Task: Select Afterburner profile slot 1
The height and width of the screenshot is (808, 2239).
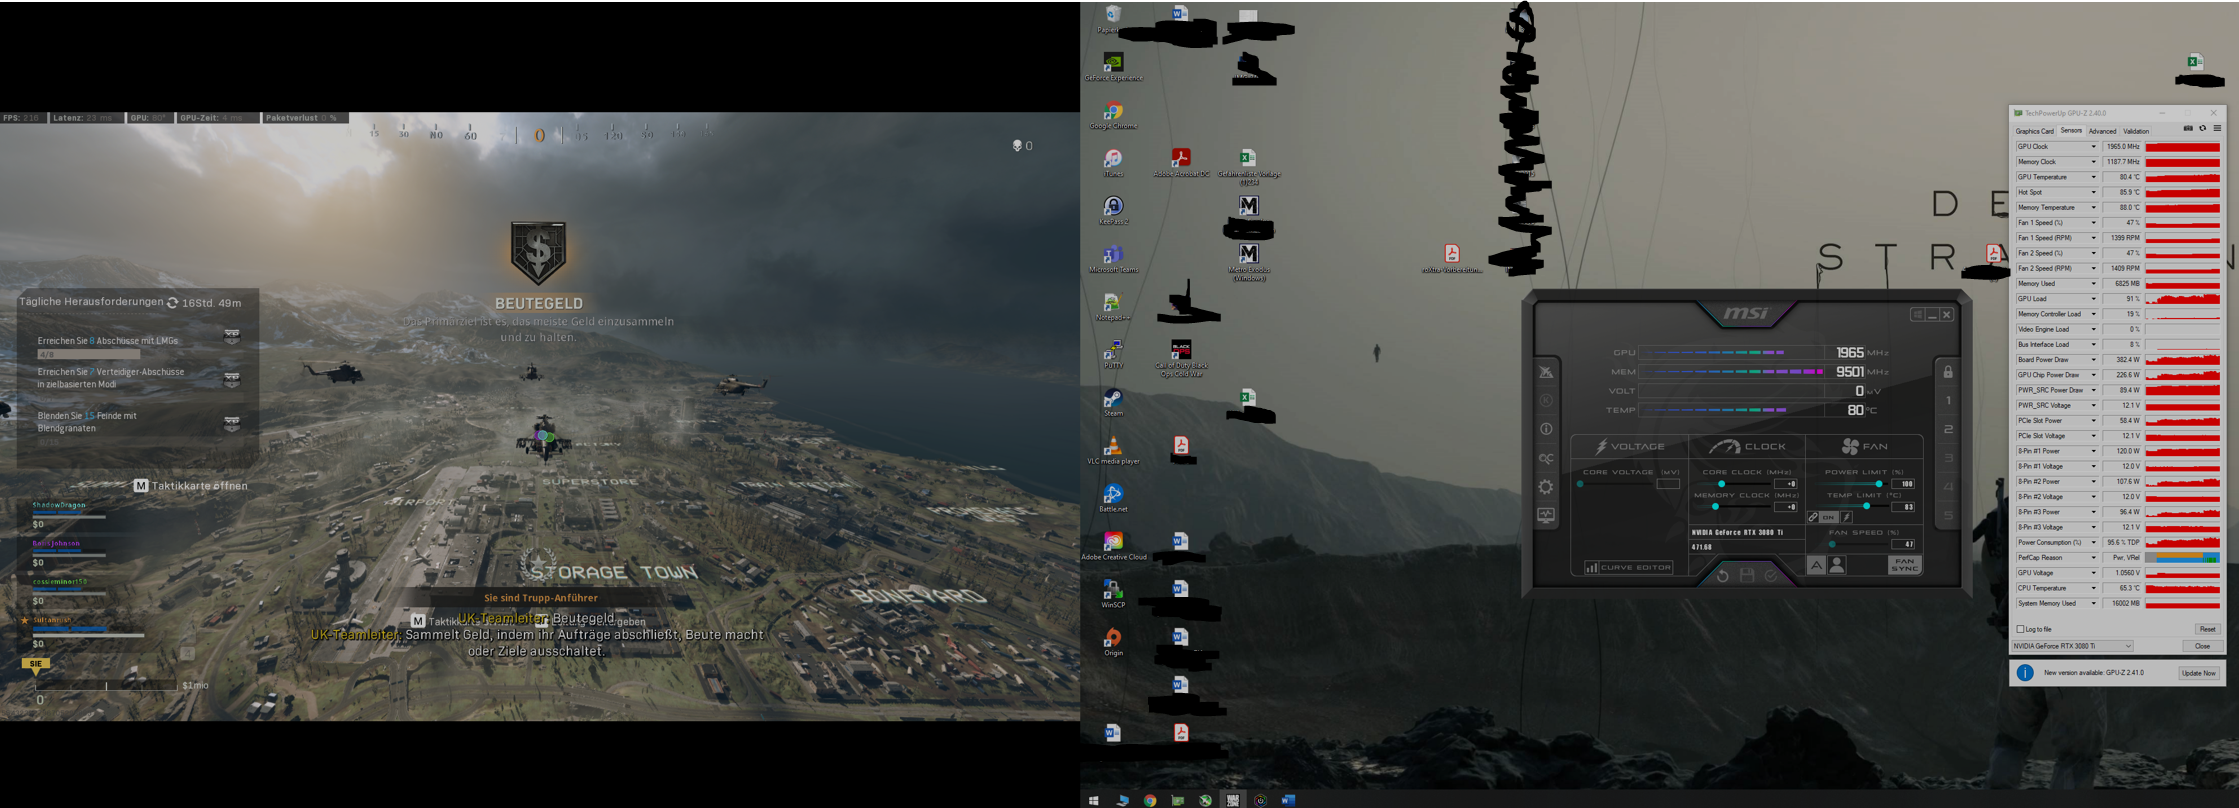Action: (x=1948, y=400)
